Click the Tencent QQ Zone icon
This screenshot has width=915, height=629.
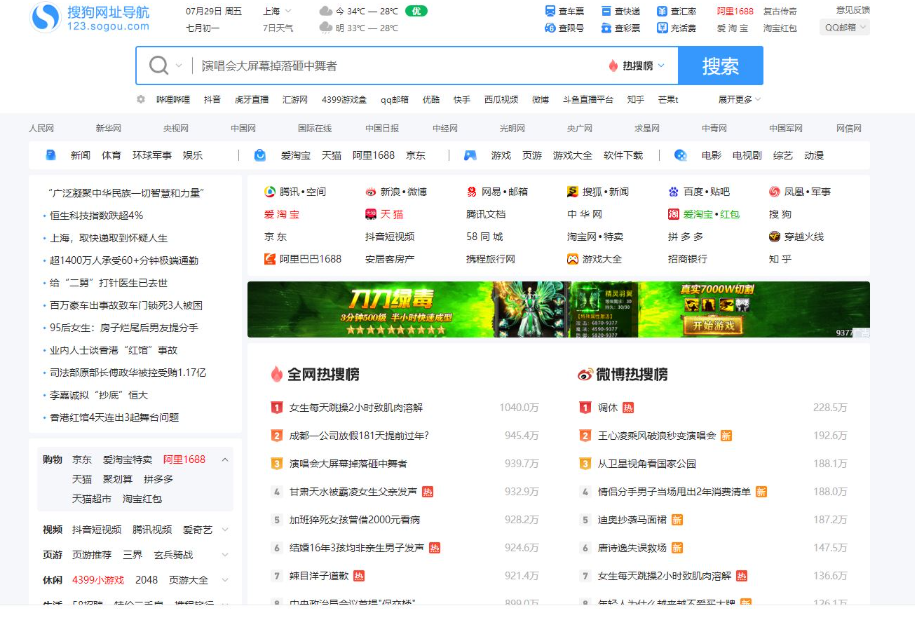pos(269,192)
